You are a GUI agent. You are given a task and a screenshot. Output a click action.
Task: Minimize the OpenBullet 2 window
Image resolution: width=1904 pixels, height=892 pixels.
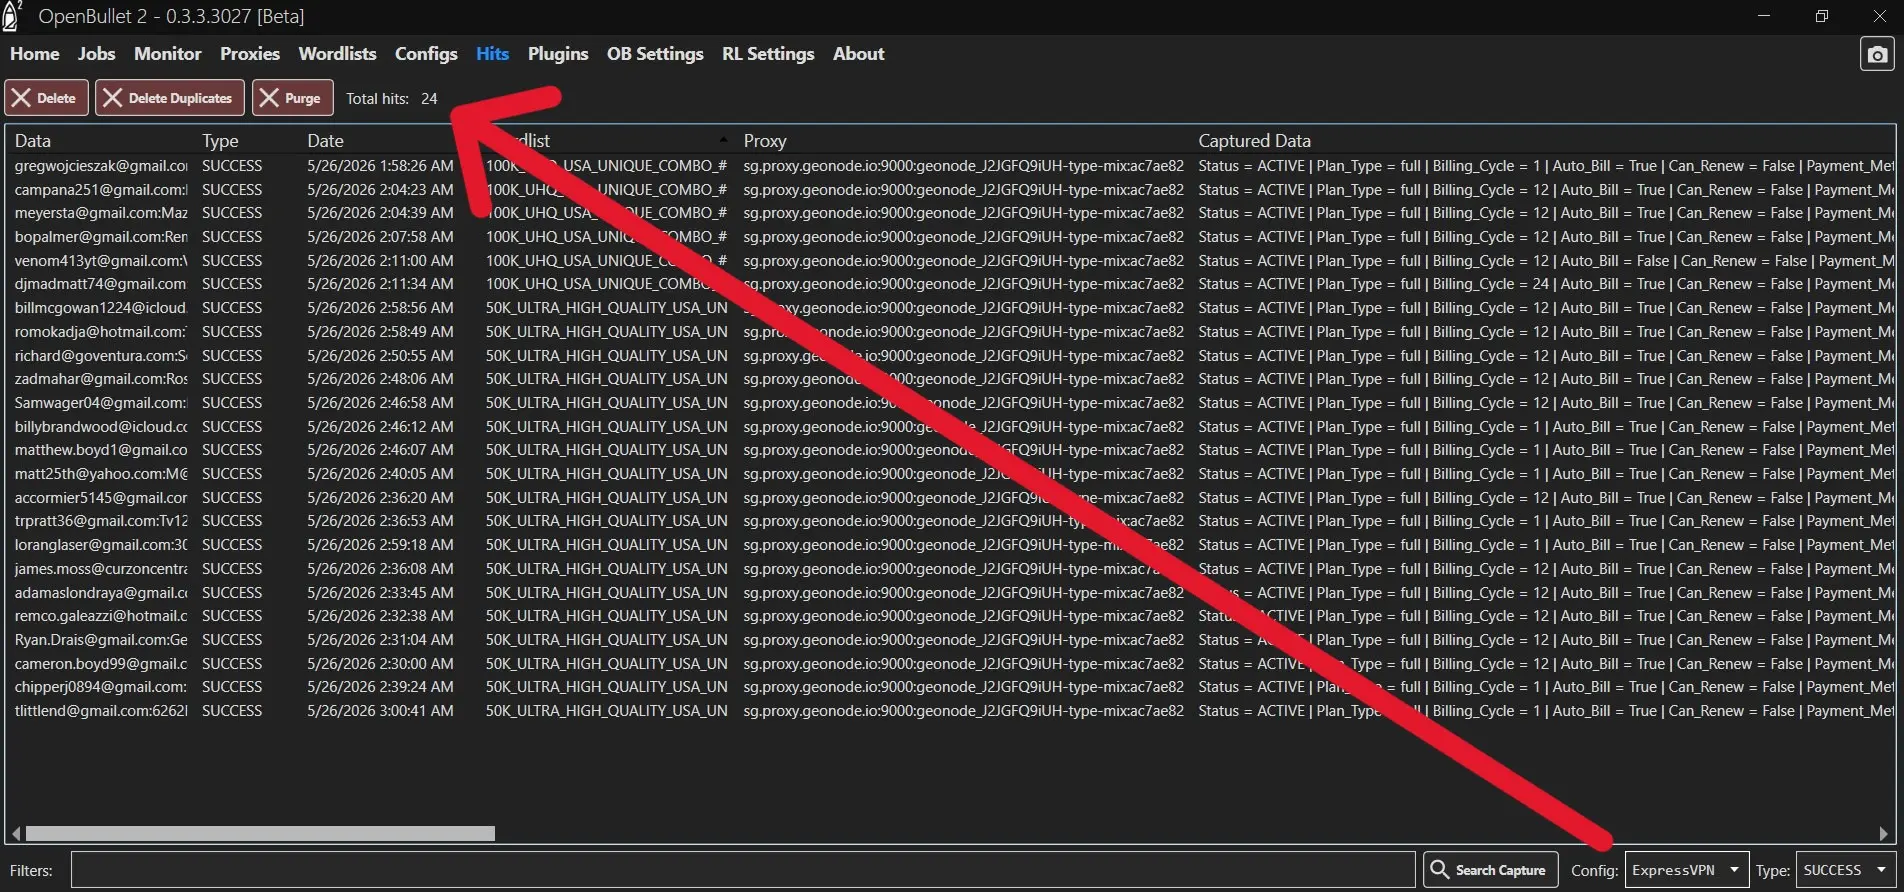pyautogui.click(x=1764, y=16)
